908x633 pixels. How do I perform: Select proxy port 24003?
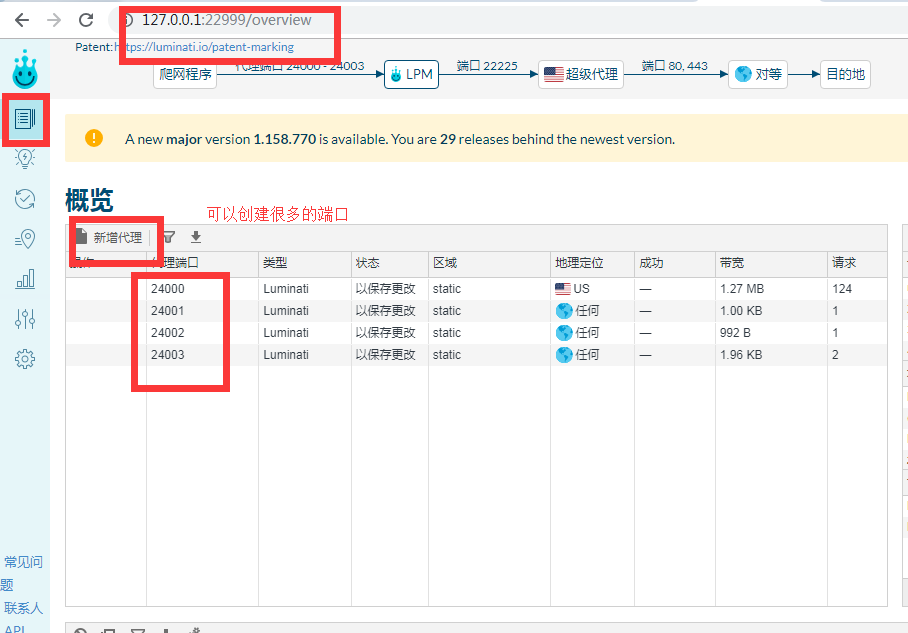(168, 355)
